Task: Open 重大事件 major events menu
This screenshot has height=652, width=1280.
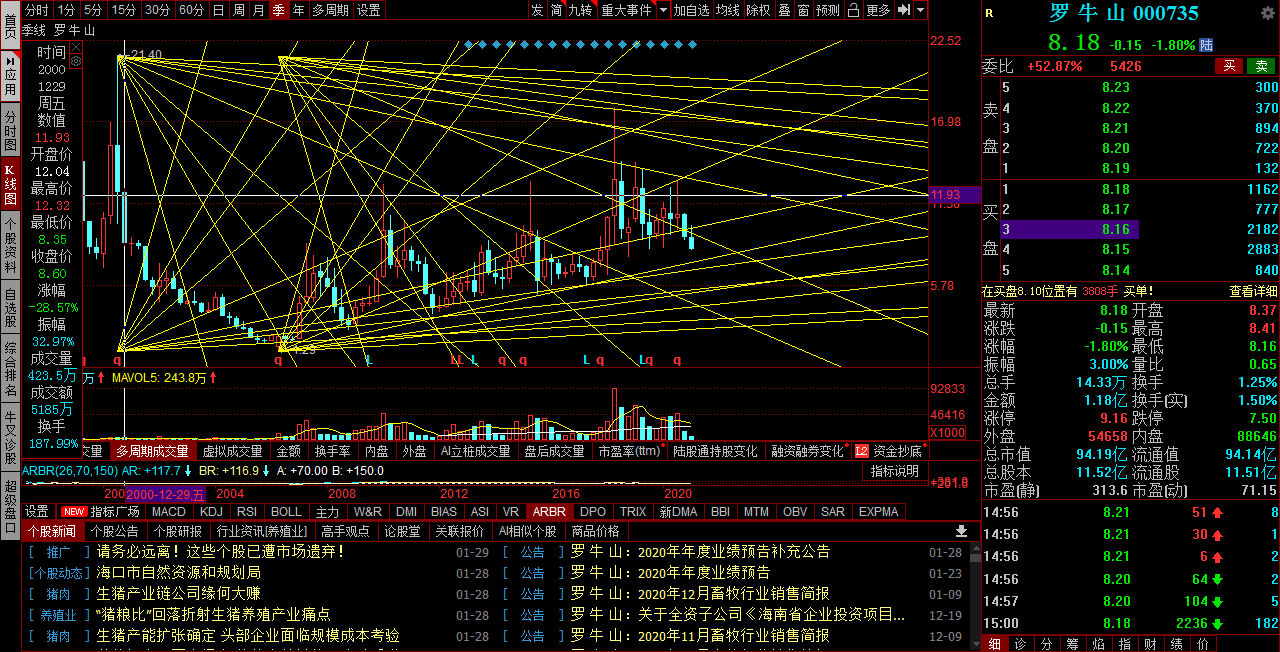Action: 626,10
